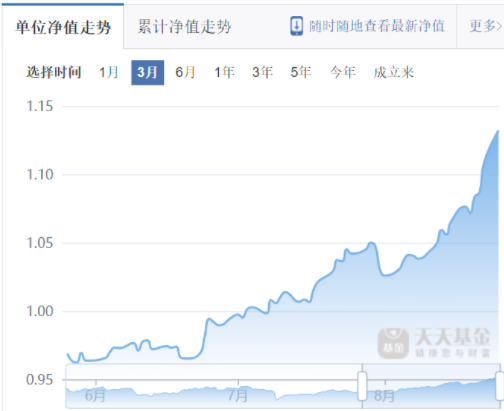Select the 3月 time range
The width and height of the screenshot is (504, 411).
pos(147,72)
